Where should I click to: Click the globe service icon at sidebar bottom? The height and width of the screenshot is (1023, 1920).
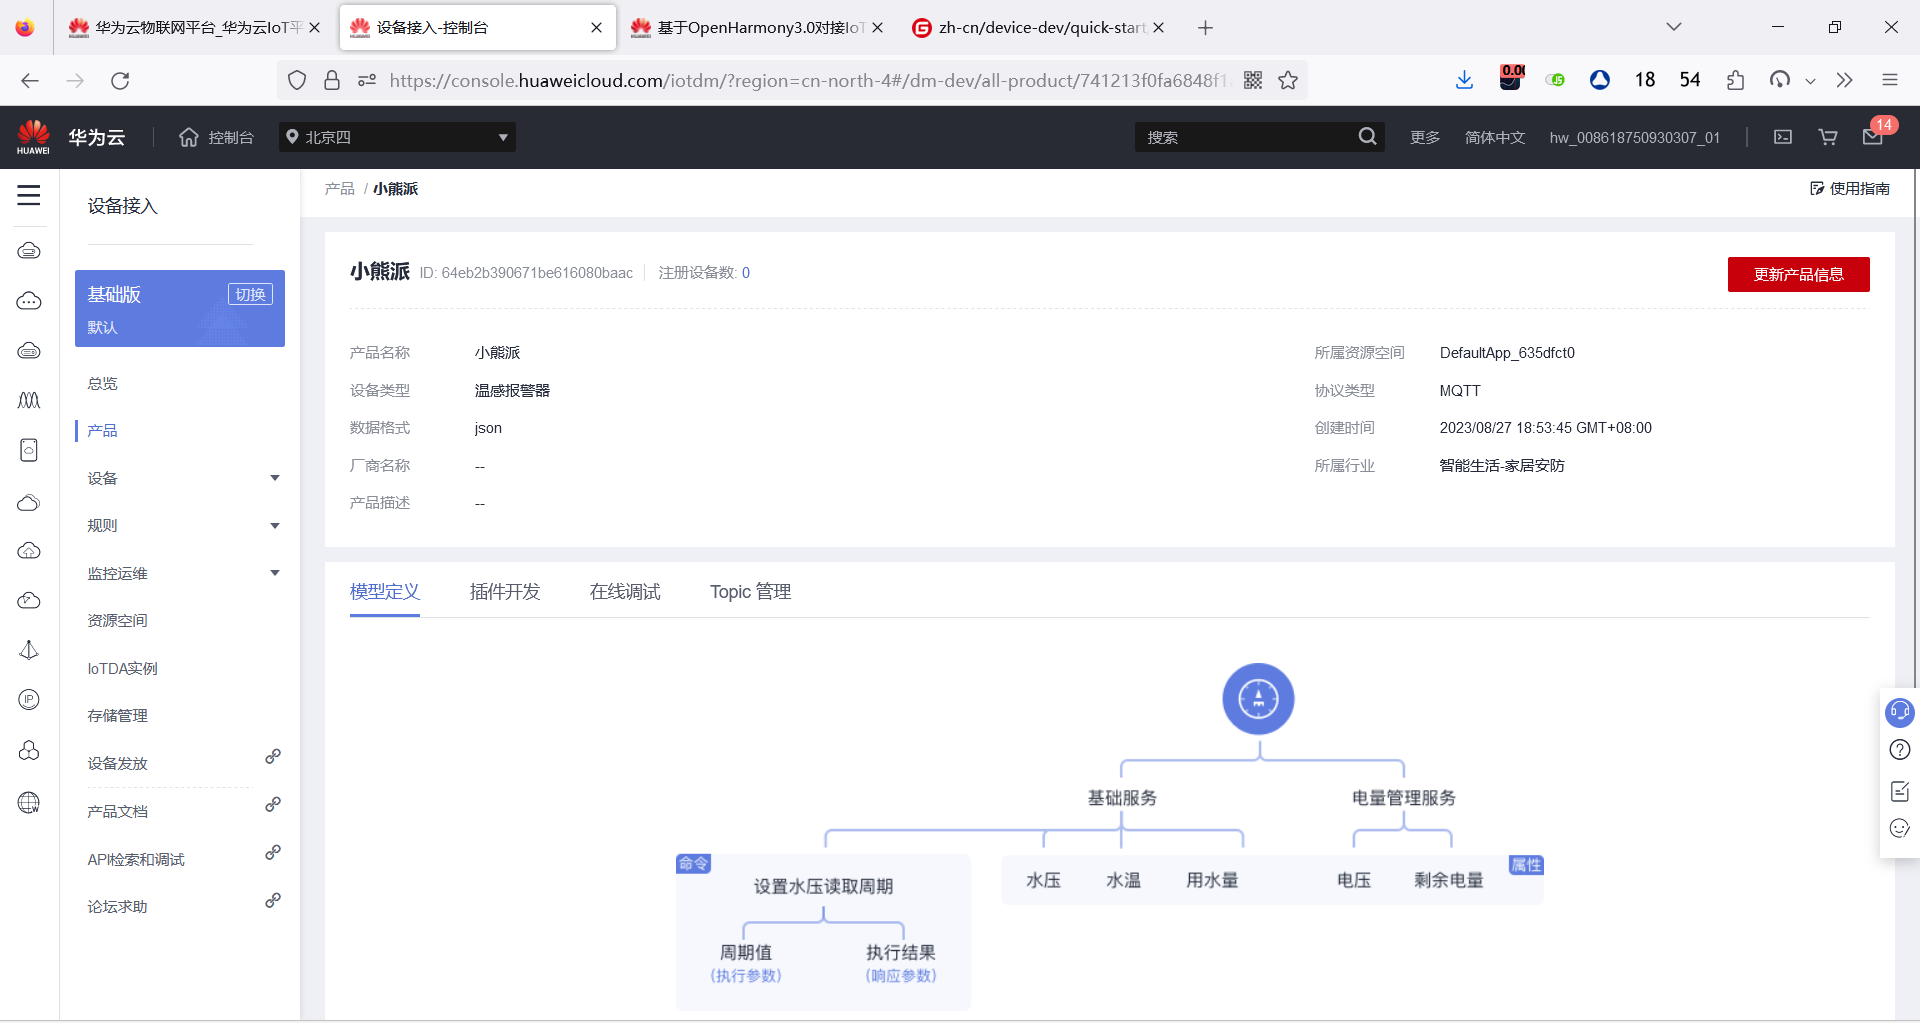click(x=29, y=802)
